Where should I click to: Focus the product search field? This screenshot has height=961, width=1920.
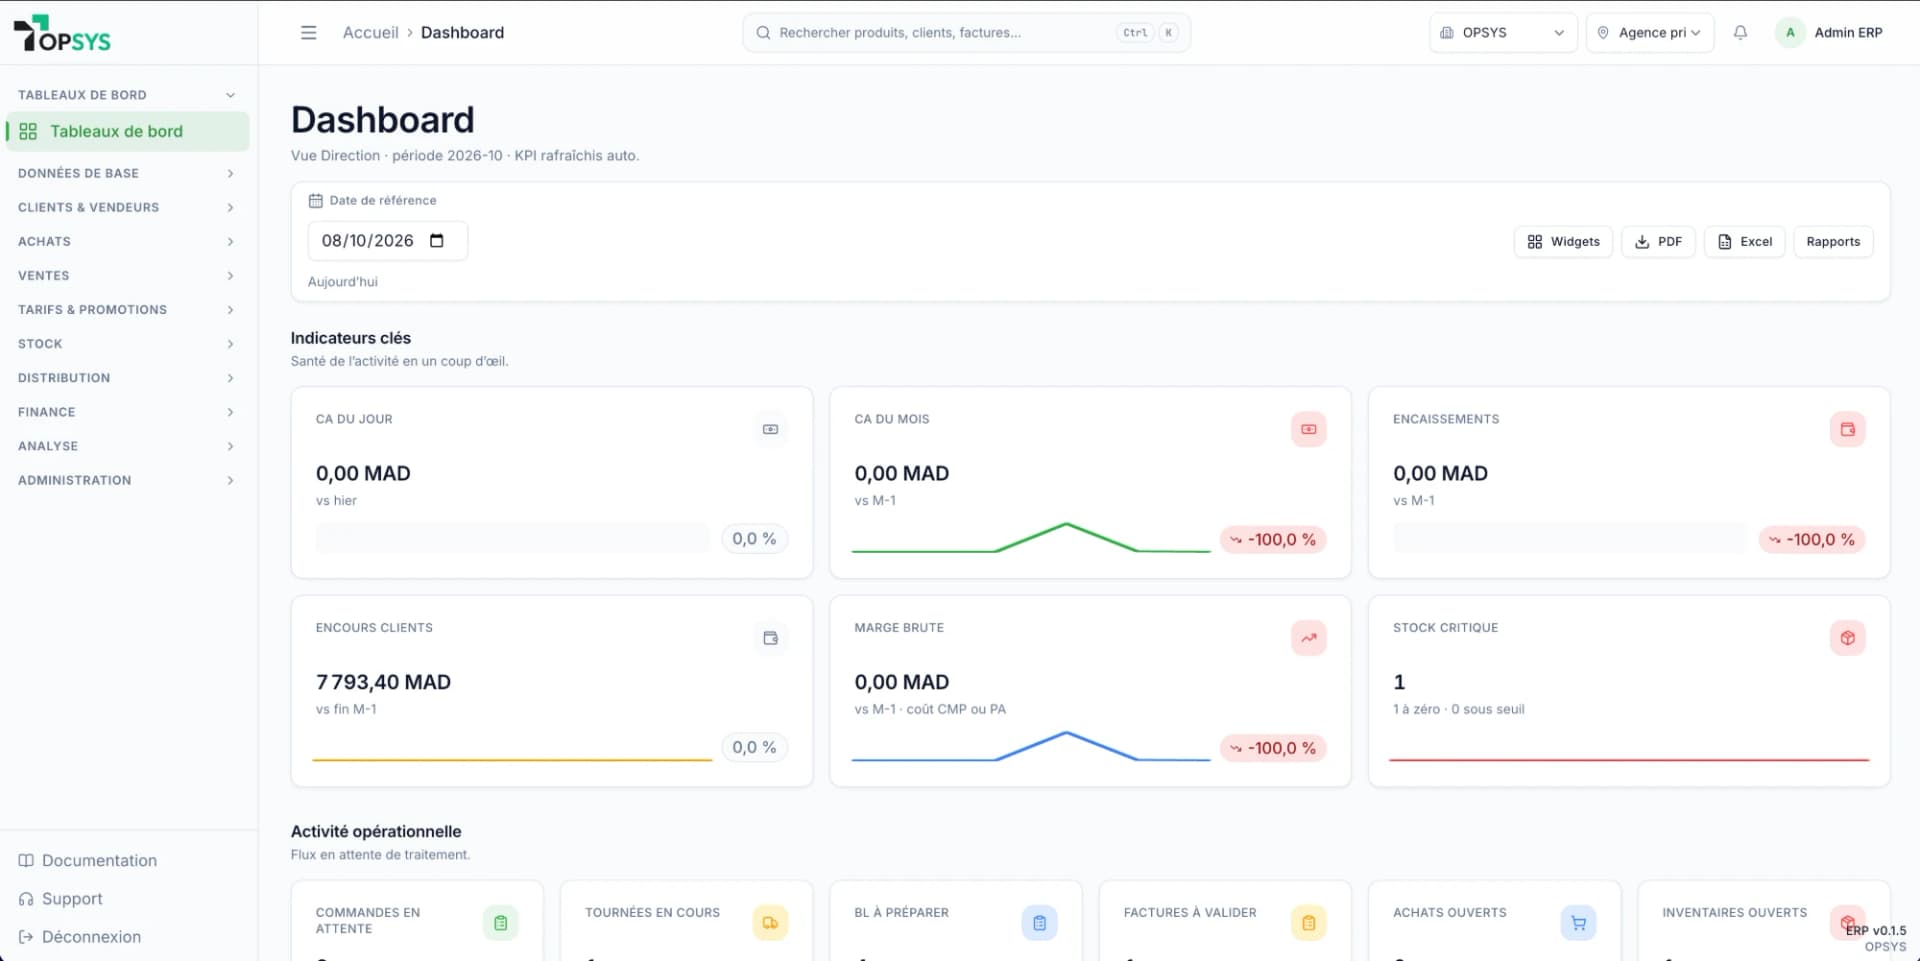click(966, 33)
